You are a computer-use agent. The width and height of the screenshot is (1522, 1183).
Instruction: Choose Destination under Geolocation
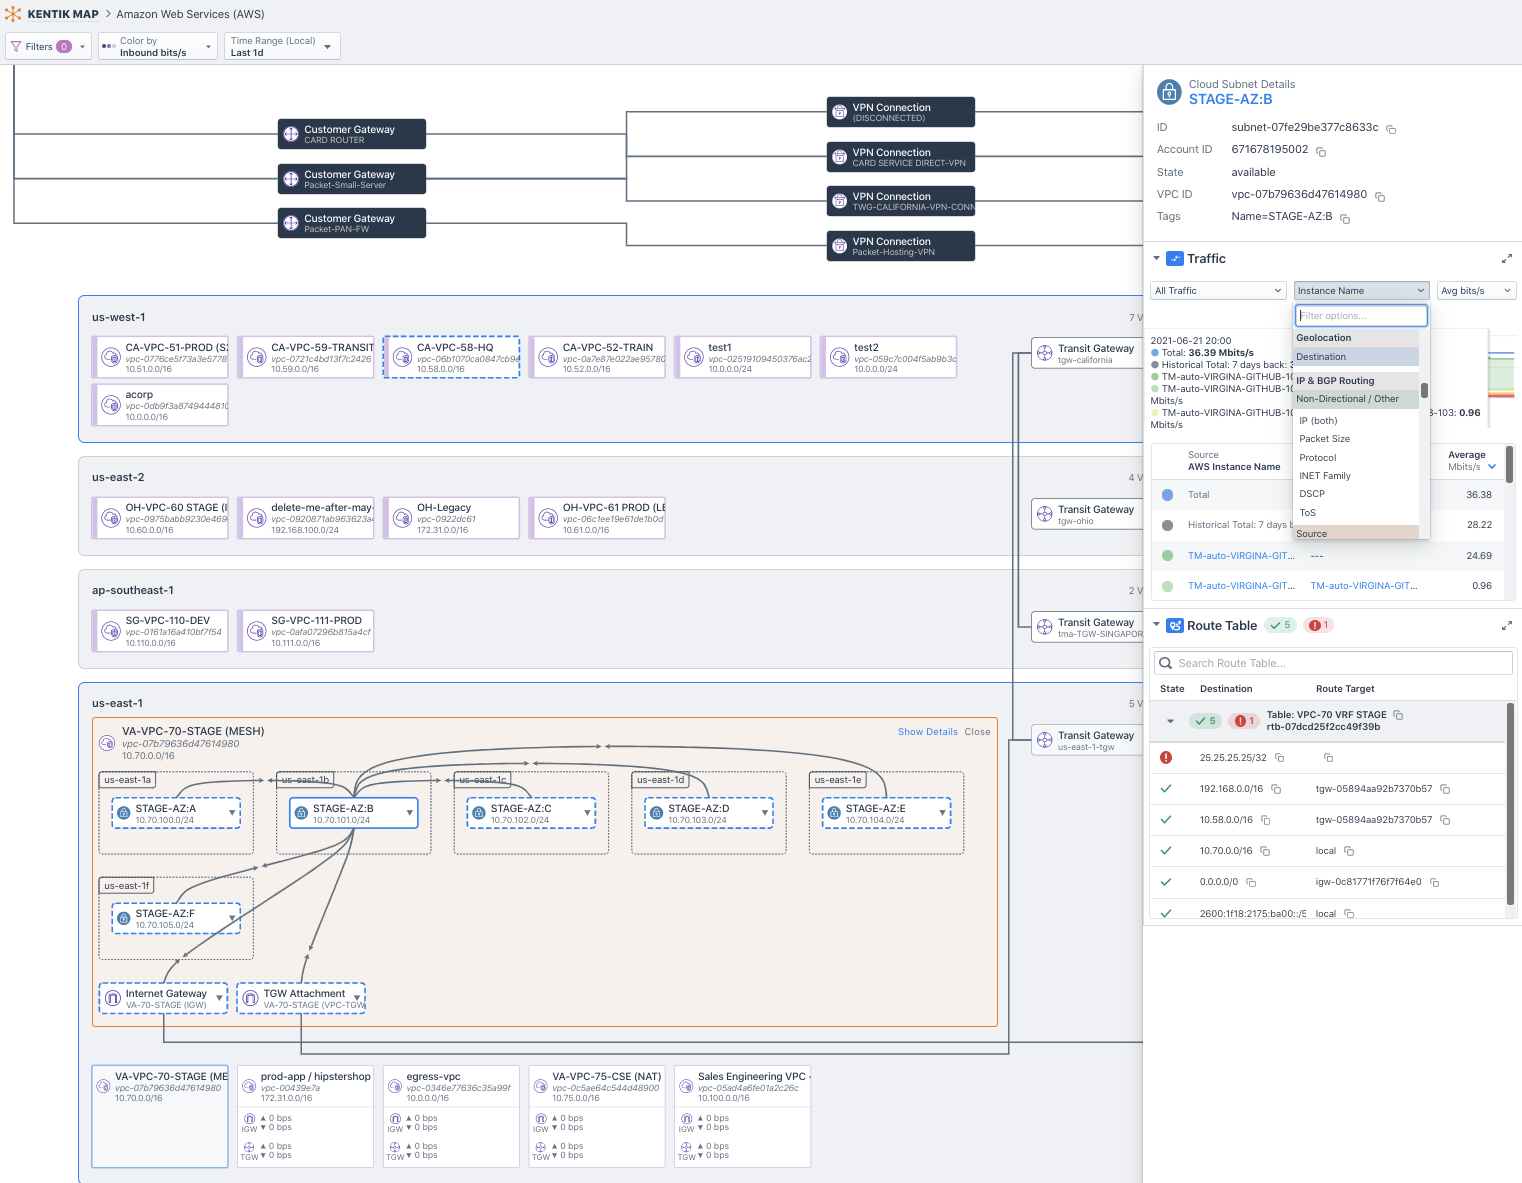1357,357
